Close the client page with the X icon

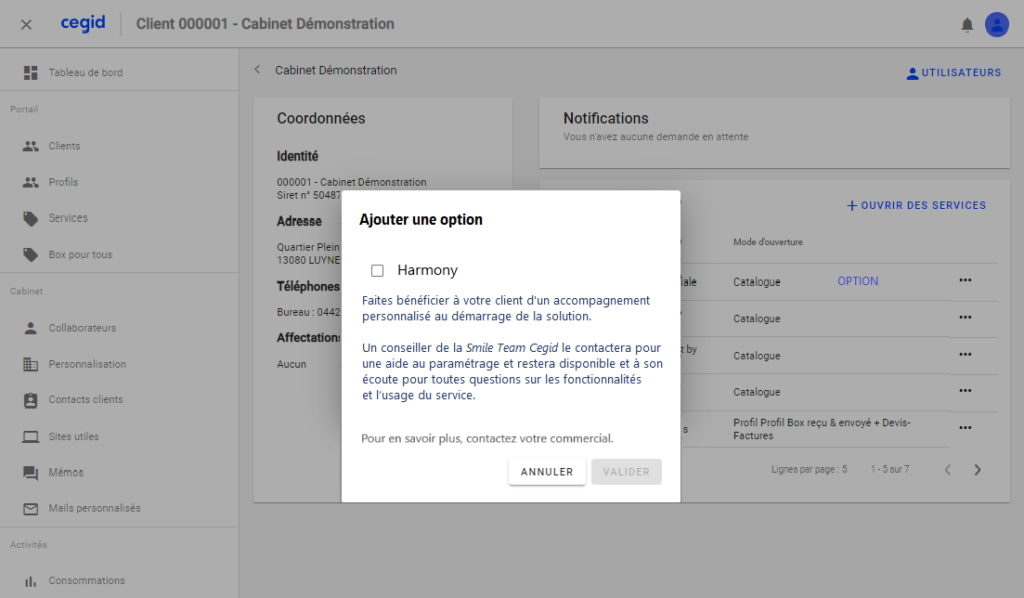26,24
